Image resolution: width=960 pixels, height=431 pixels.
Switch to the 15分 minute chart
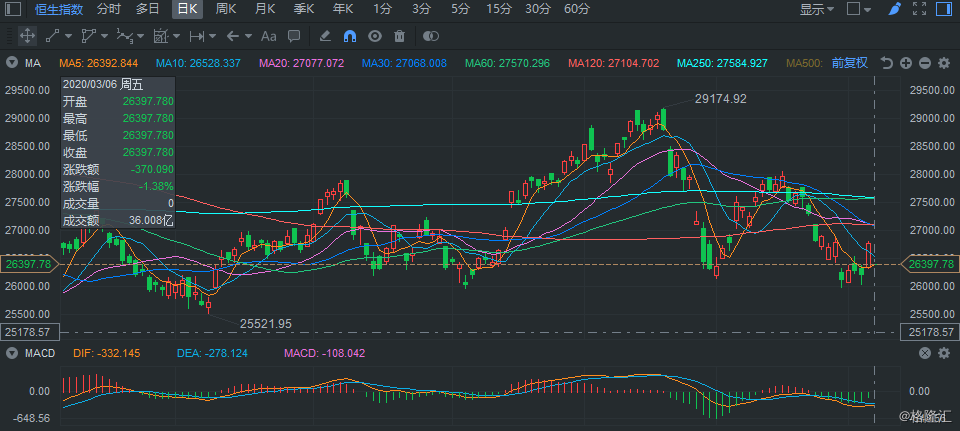click(x=499, y=9)
